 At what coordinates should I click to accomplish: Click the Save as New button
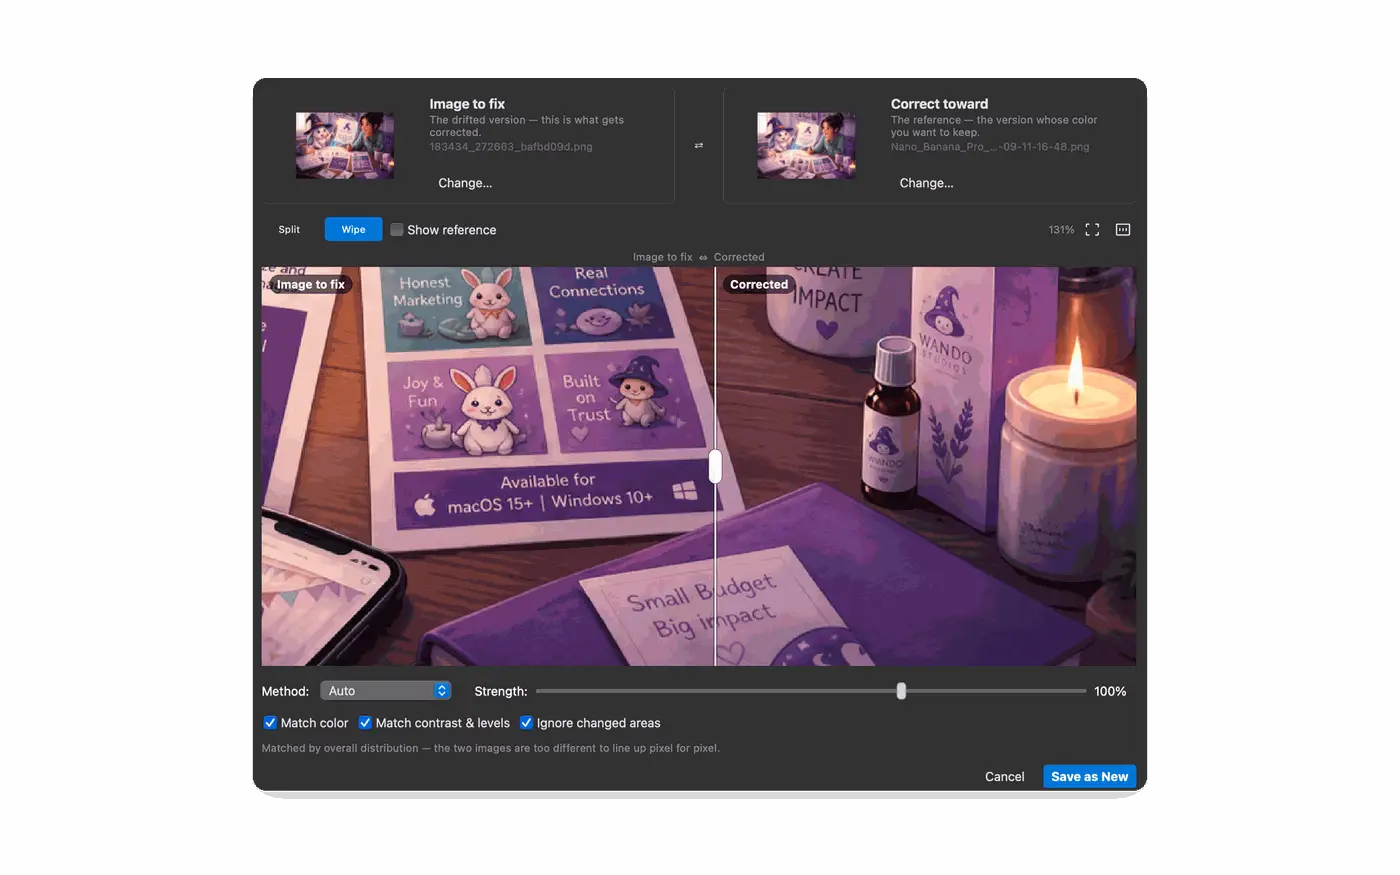tap(1089, 777)
